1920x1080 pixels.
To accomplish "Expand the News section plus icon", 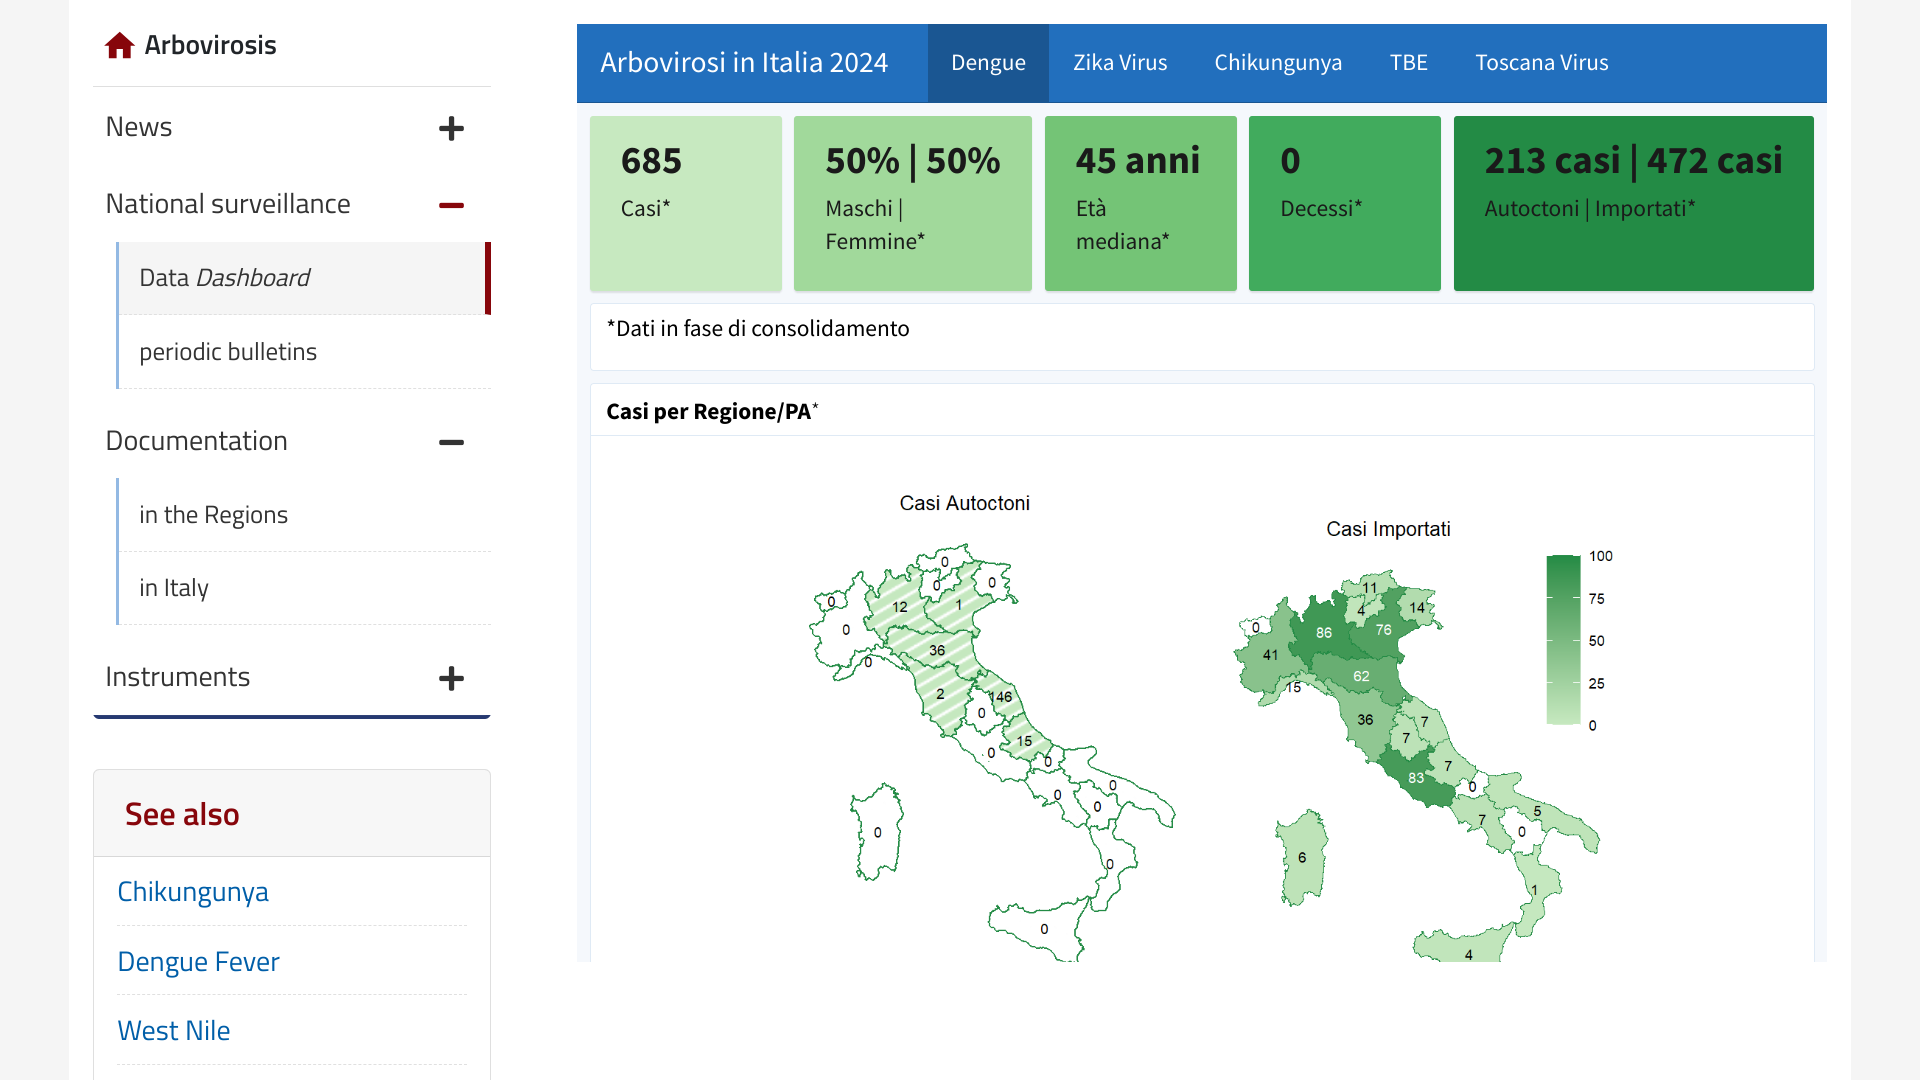I will [x=451, y=128].
